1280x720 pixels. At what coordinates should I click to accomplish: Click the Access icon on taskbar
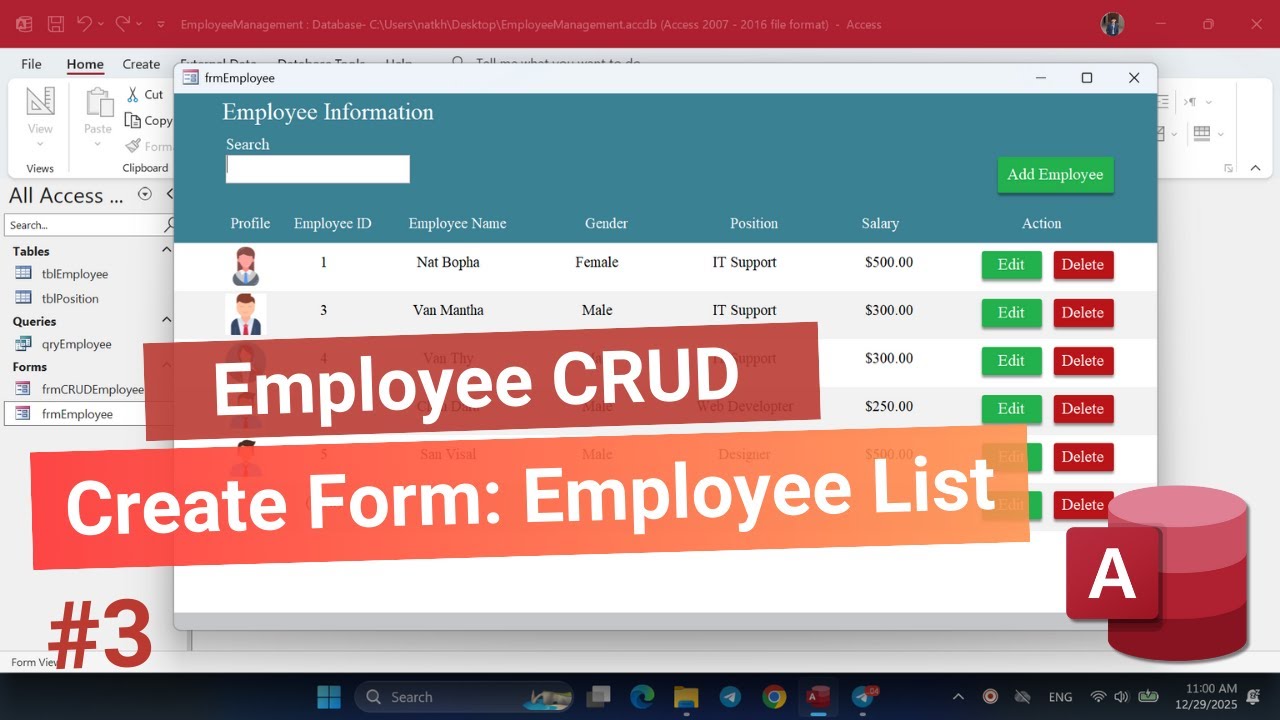pos(818,696)
